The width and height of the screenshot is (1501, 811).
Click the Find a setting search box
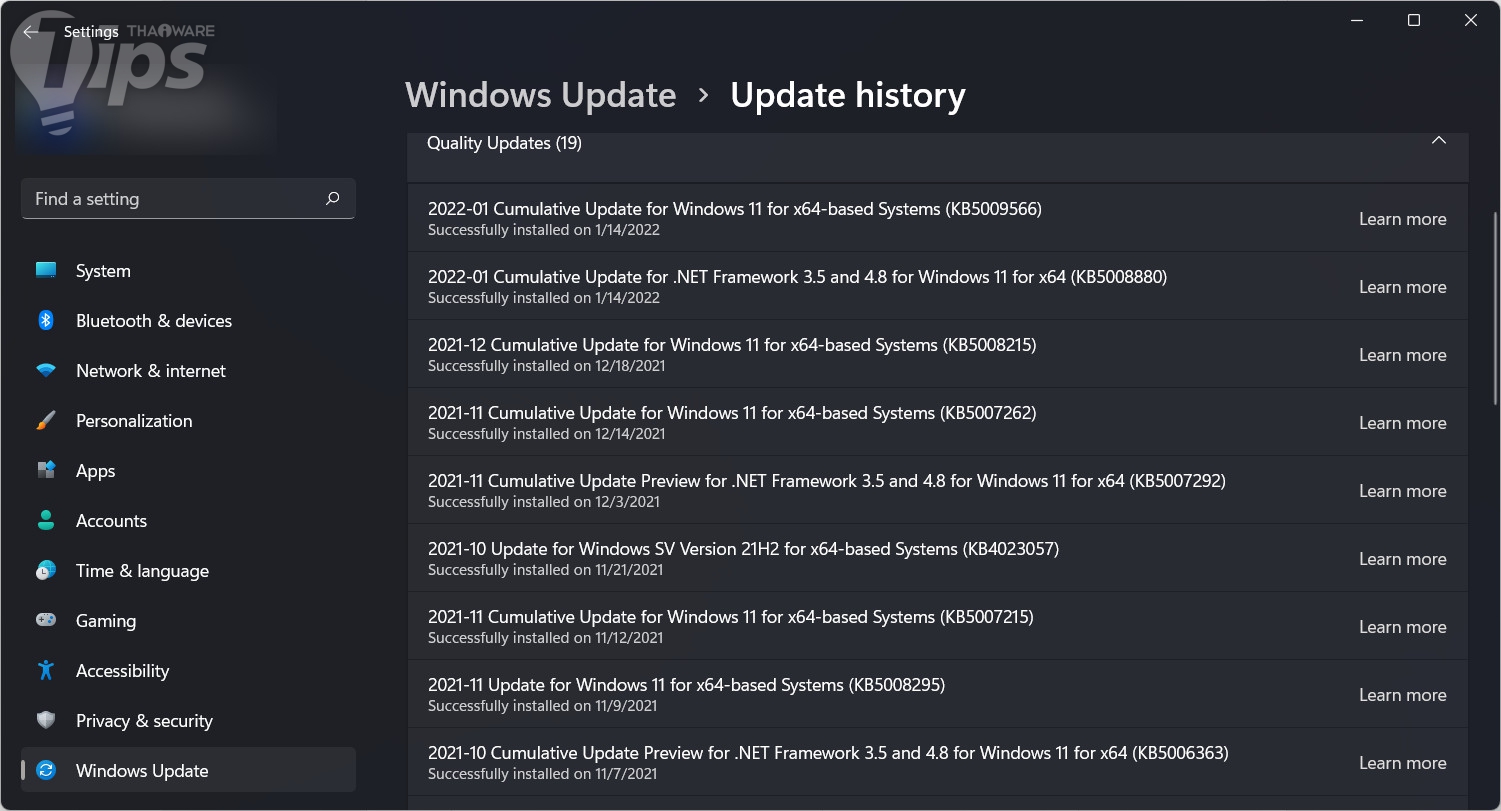tap(175, 199)
